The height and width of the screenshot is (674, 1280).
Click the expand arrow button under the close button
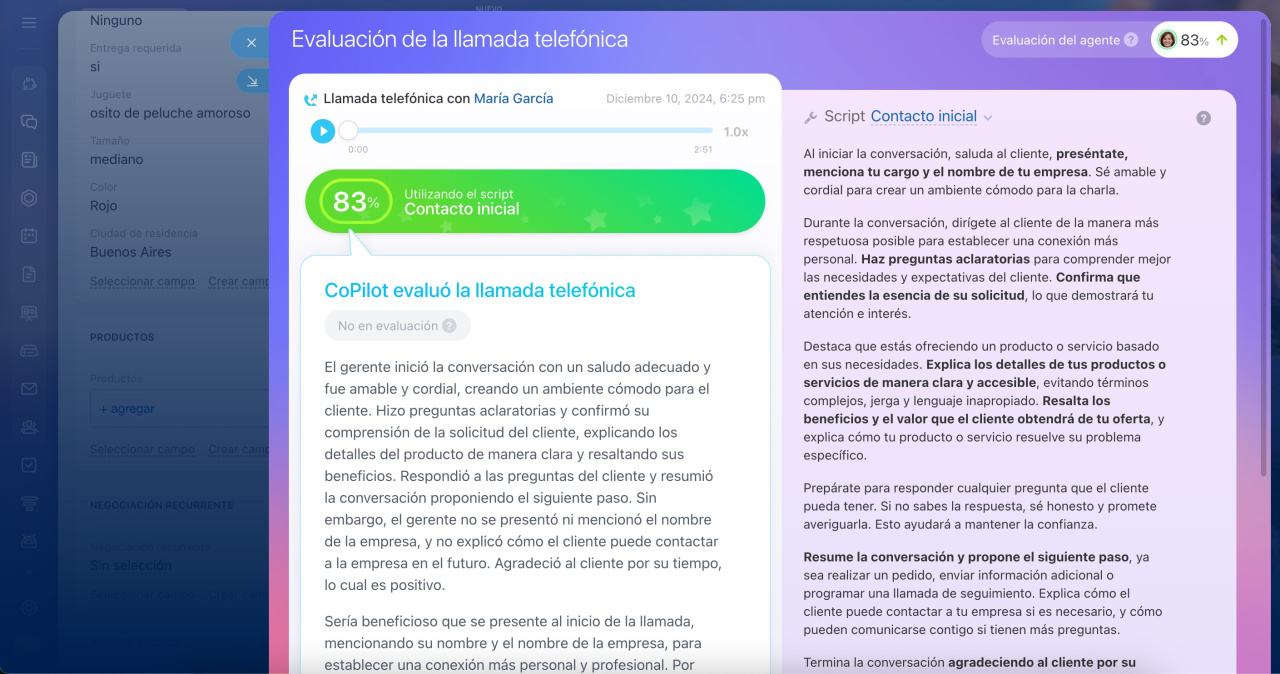tap(251, 81)
